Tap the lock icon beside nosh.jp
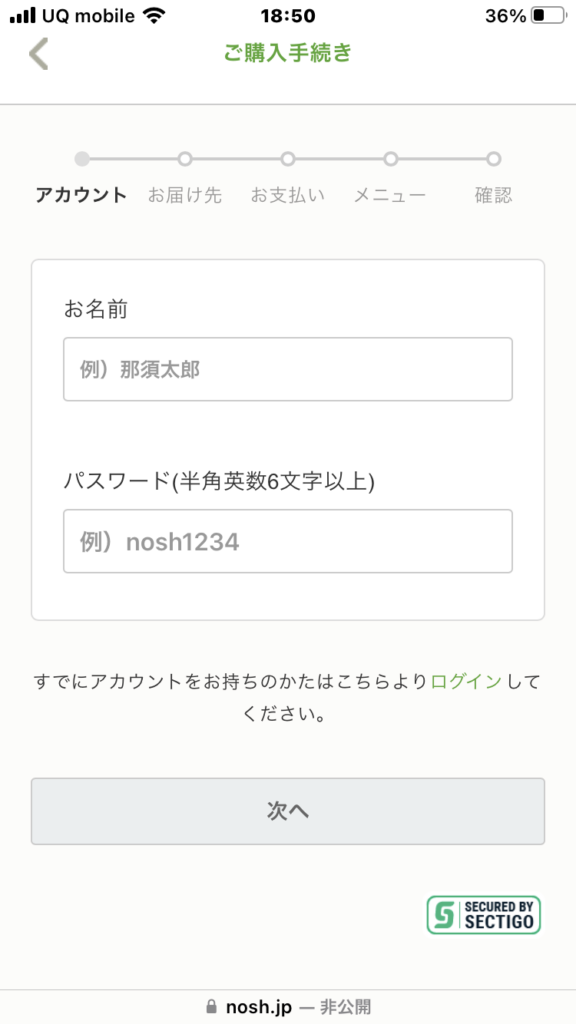 (210, 1006)
